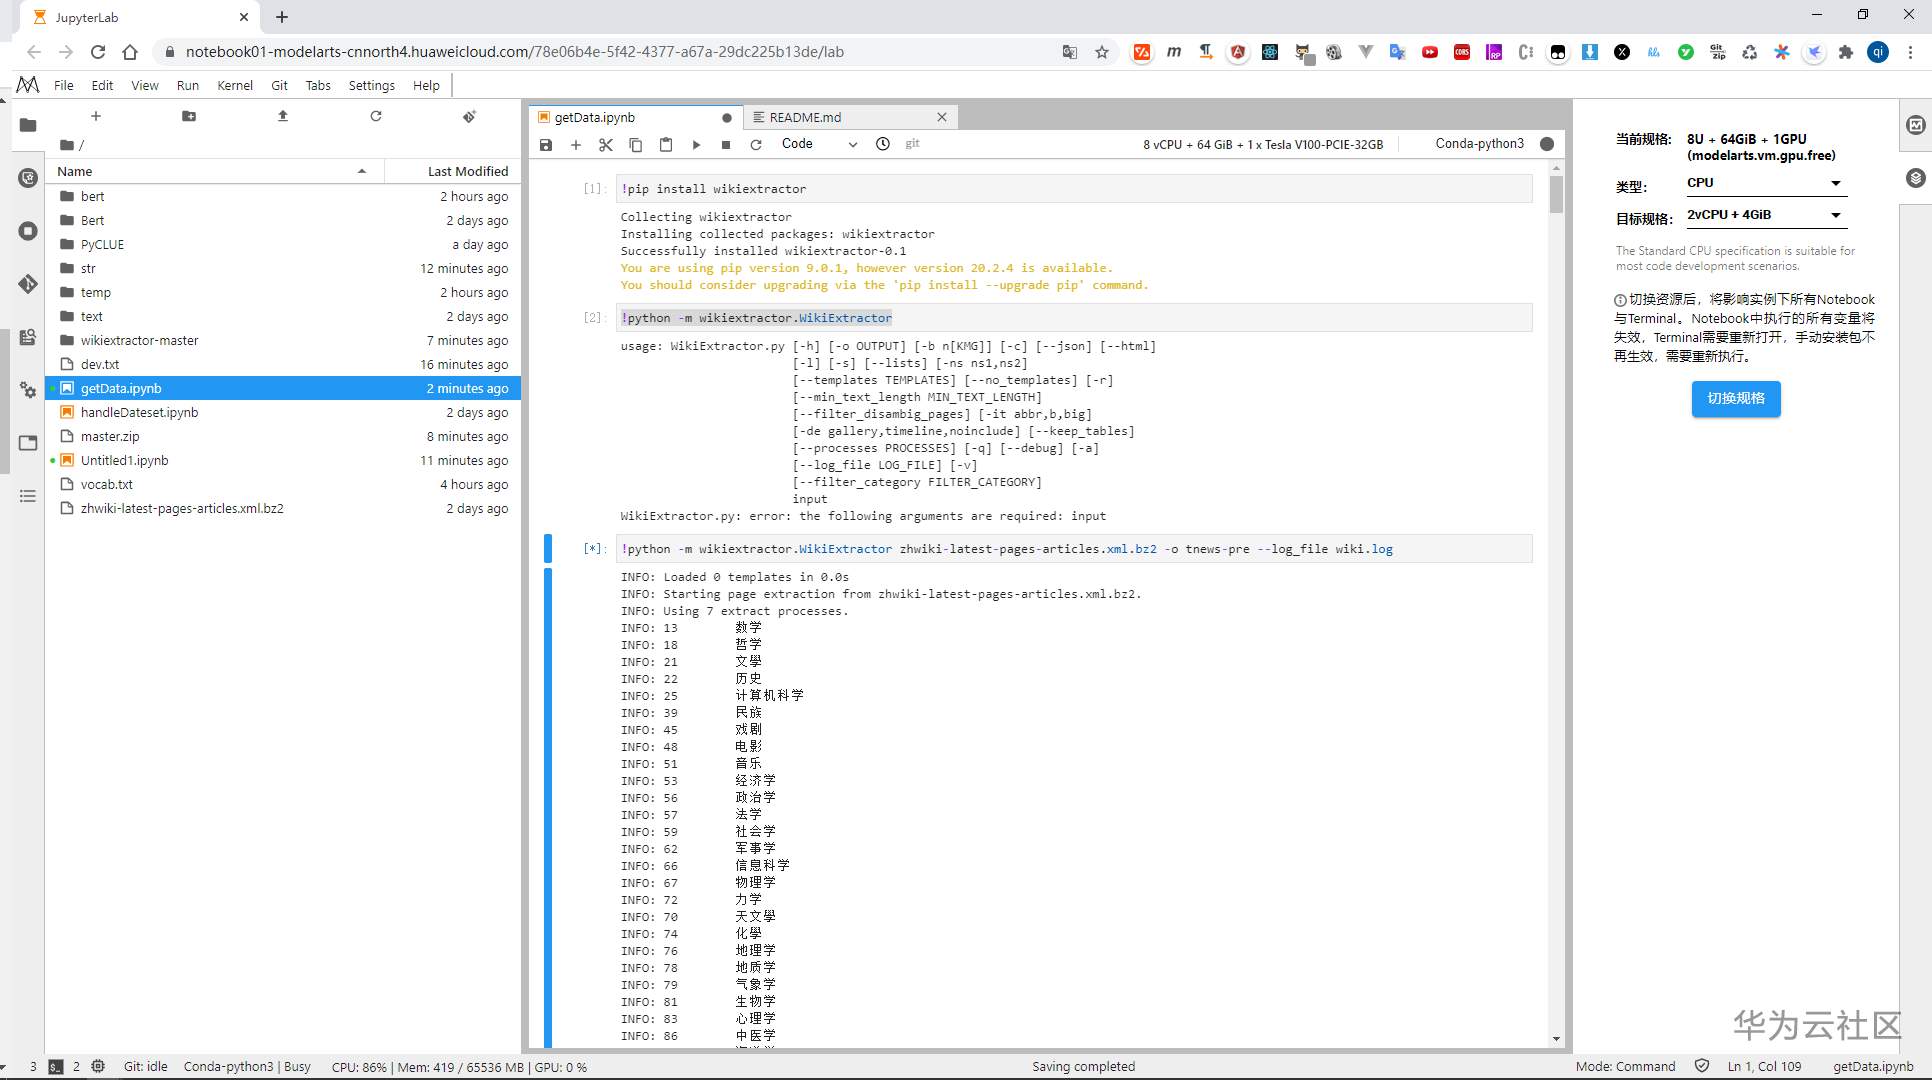Bookmark the page with the star icon
The image size is (1932, 1080).
point(1102,52)
